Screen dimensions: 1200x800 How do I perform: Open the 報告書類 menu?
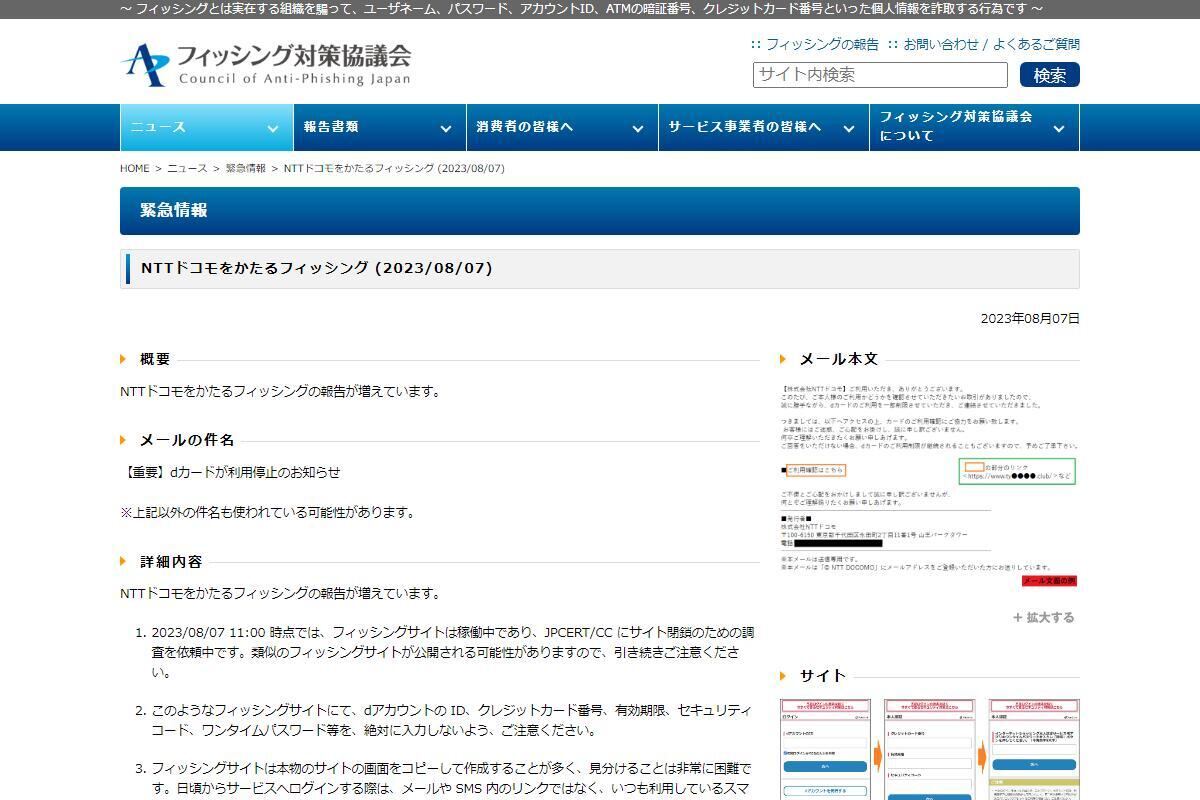(379, 127)
